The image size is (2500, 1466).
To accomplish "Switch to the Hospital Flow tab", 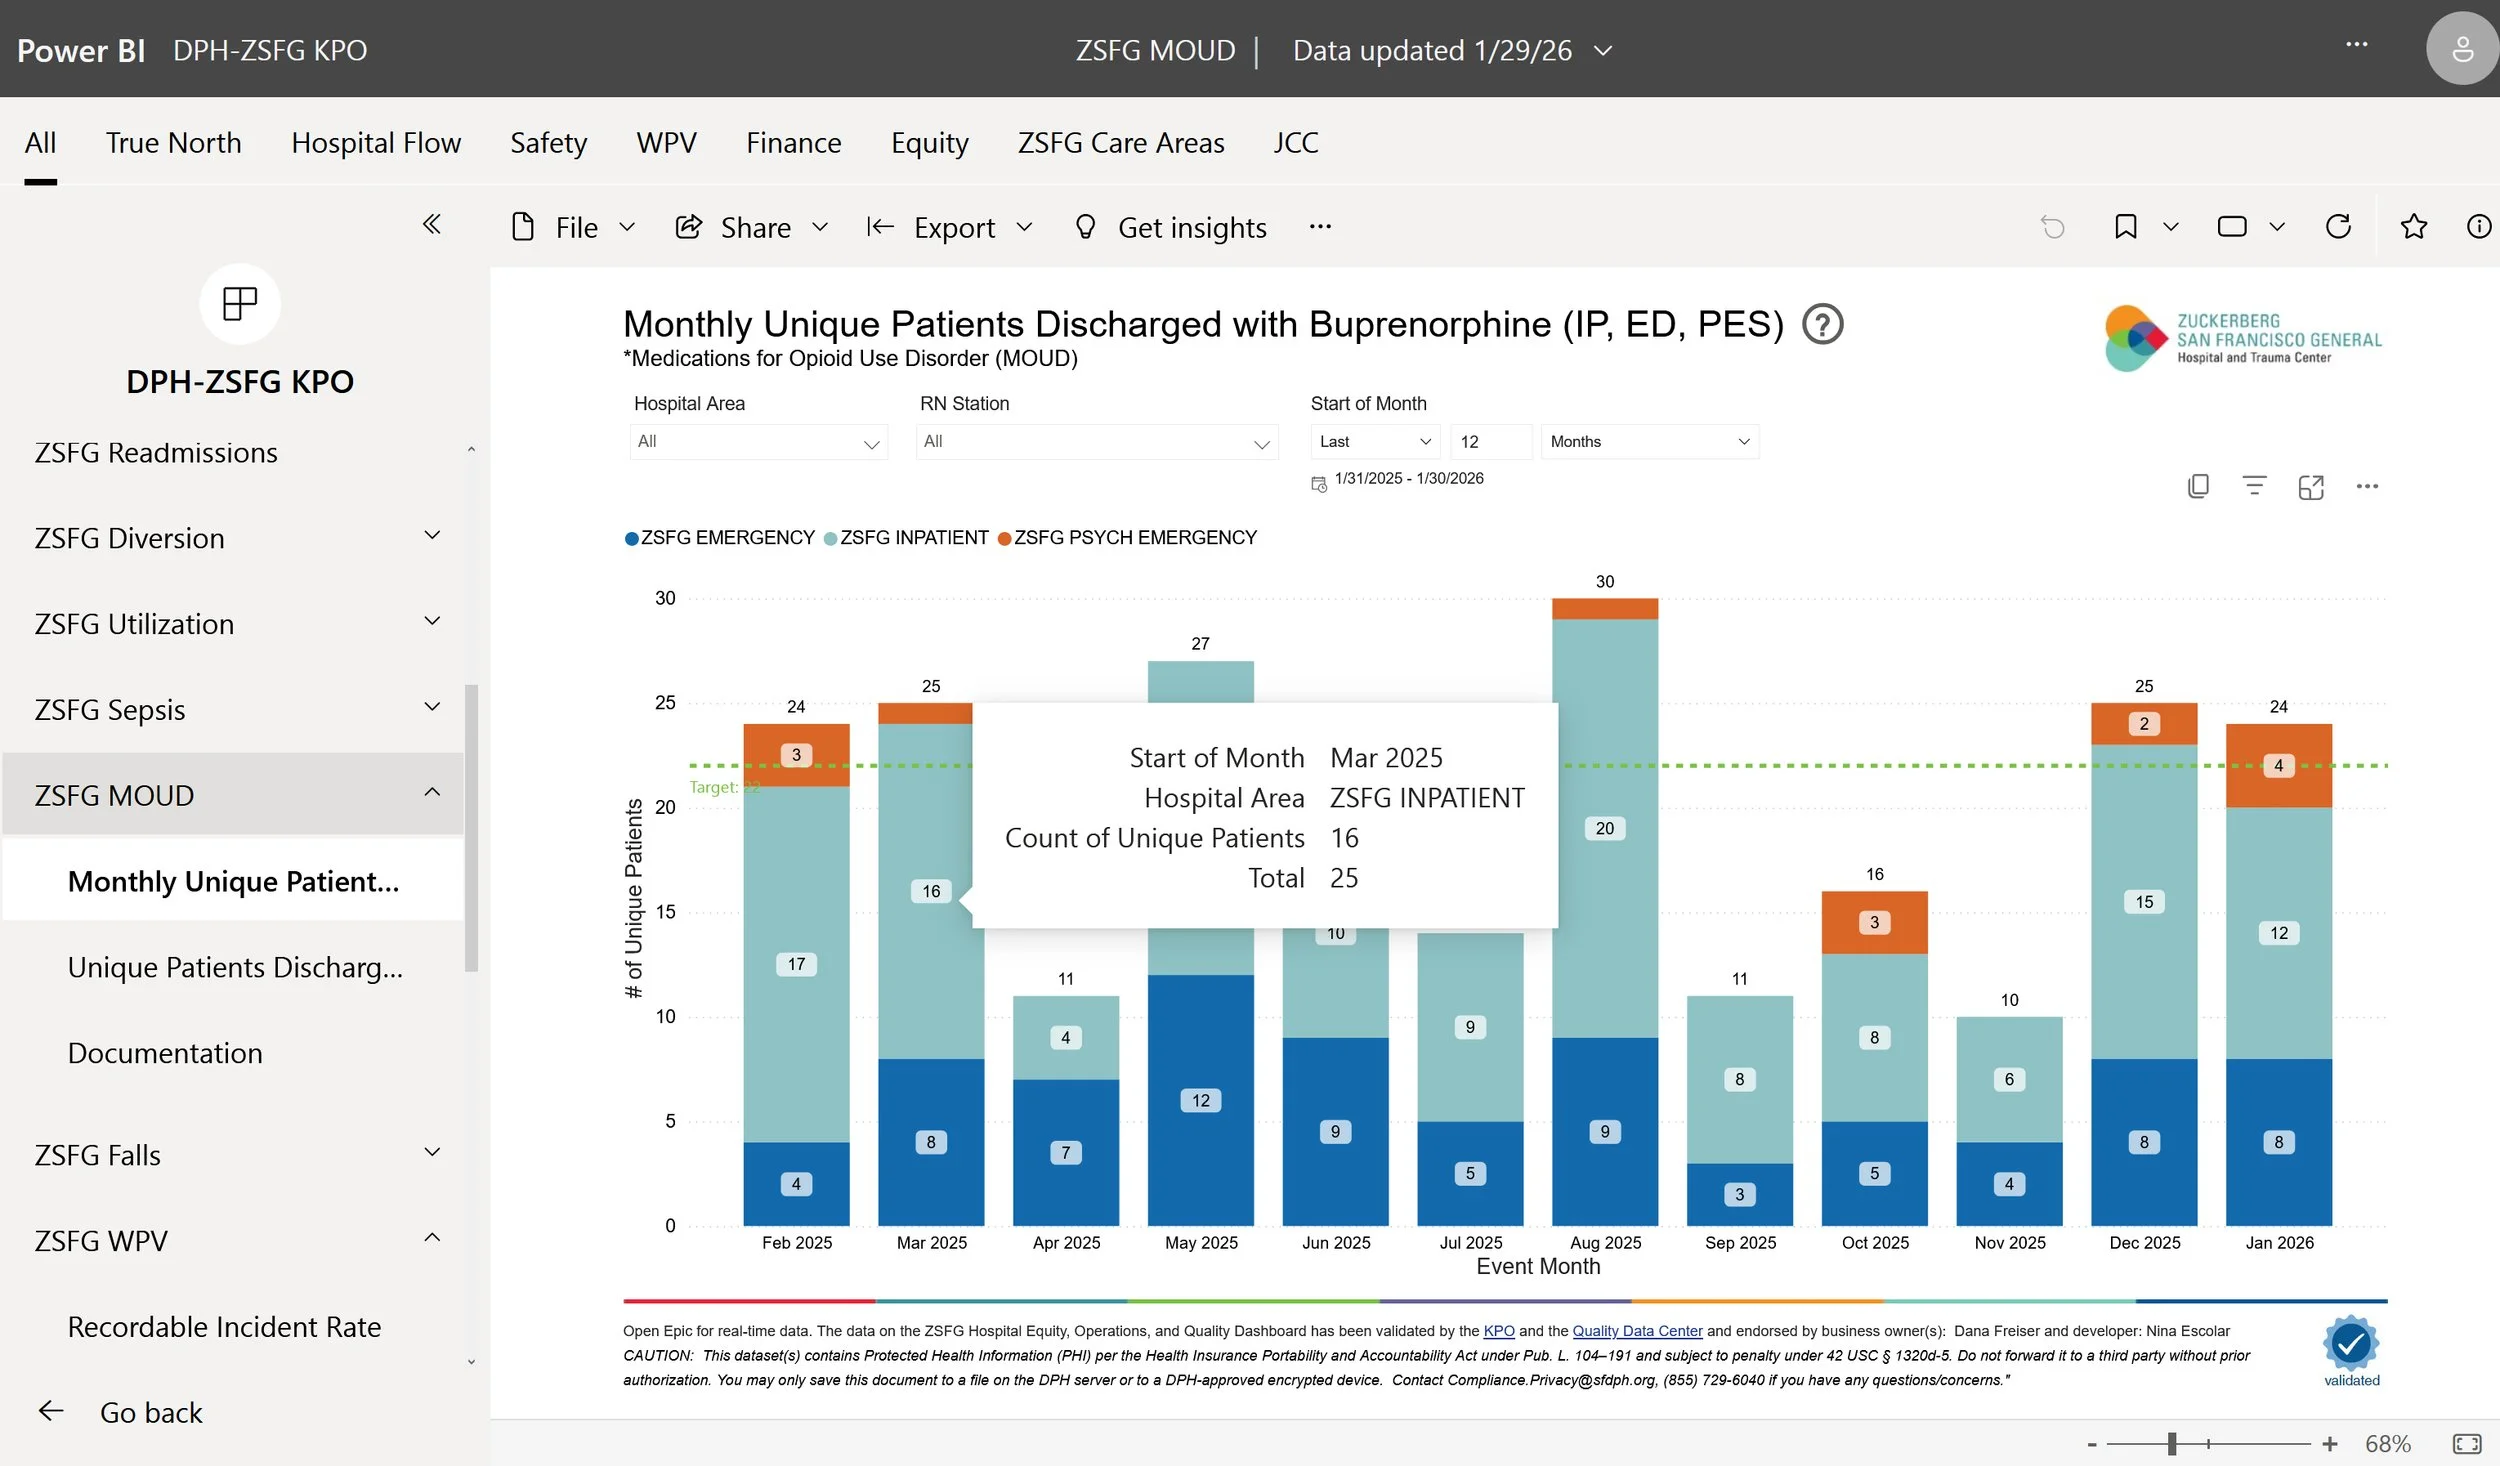I will tap(376, 143).
